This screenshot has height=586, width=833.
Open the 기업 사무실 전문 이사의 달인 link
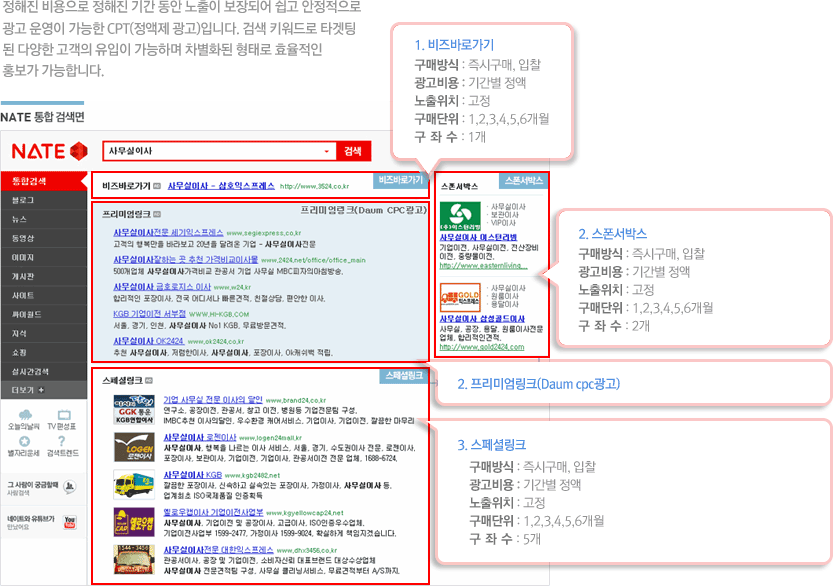coord(213,400)
